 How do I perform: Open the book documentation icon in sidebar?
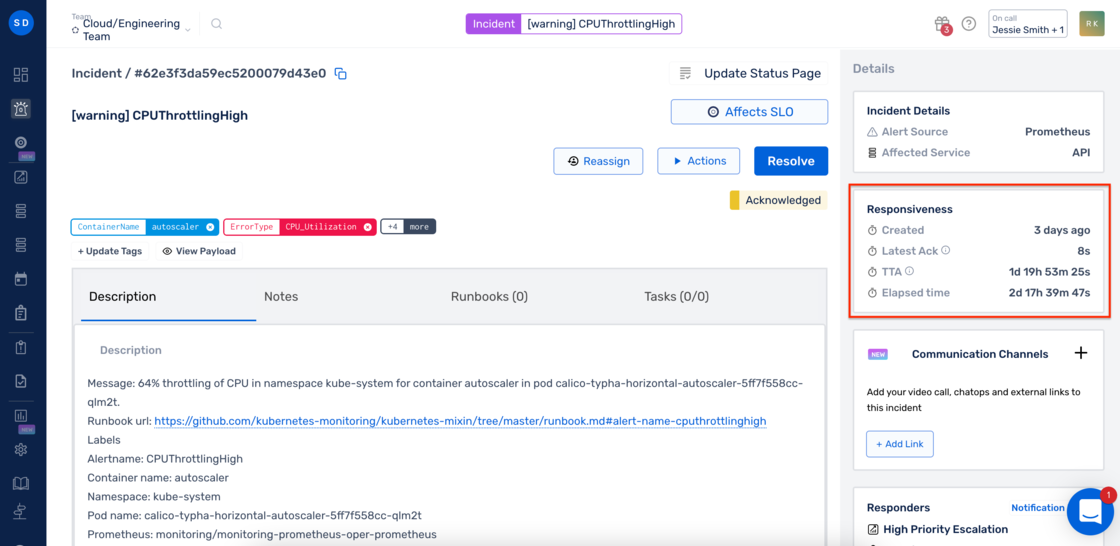[x=21, y=484]
